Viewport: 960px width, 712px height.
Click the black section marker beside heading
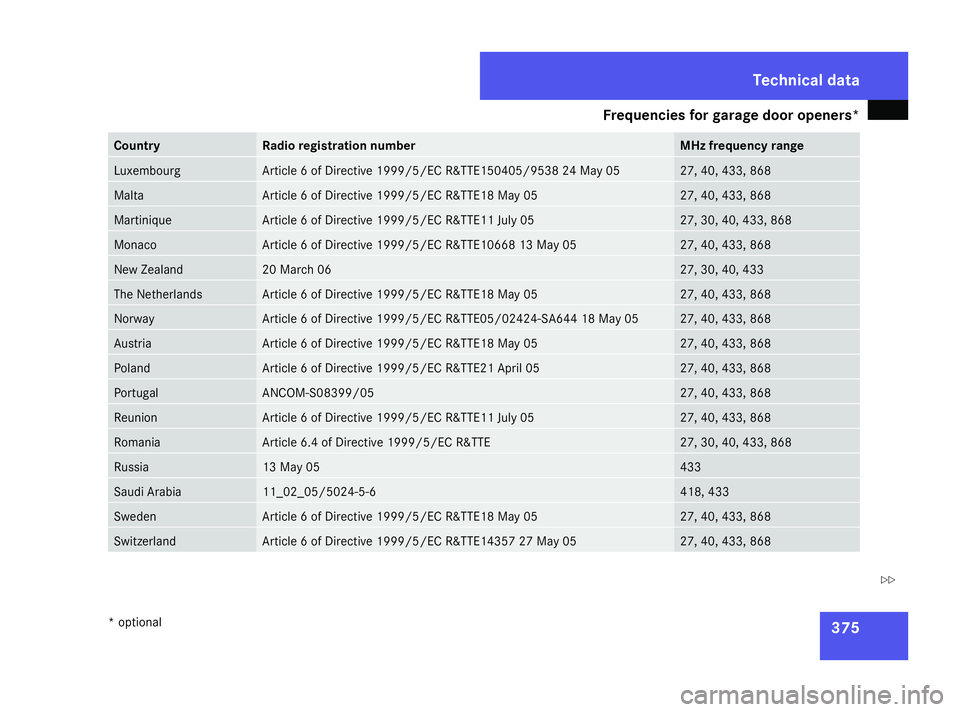[887, 110]
